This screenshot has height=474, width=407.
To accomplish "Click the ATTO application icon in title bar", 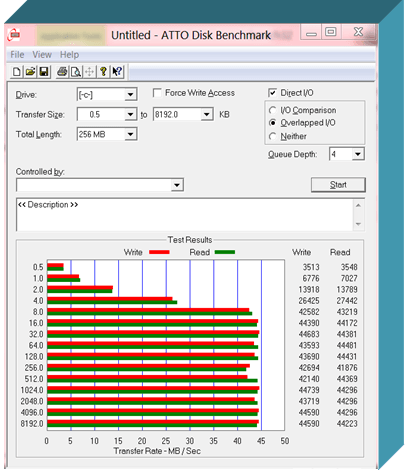I will (14, 35).
